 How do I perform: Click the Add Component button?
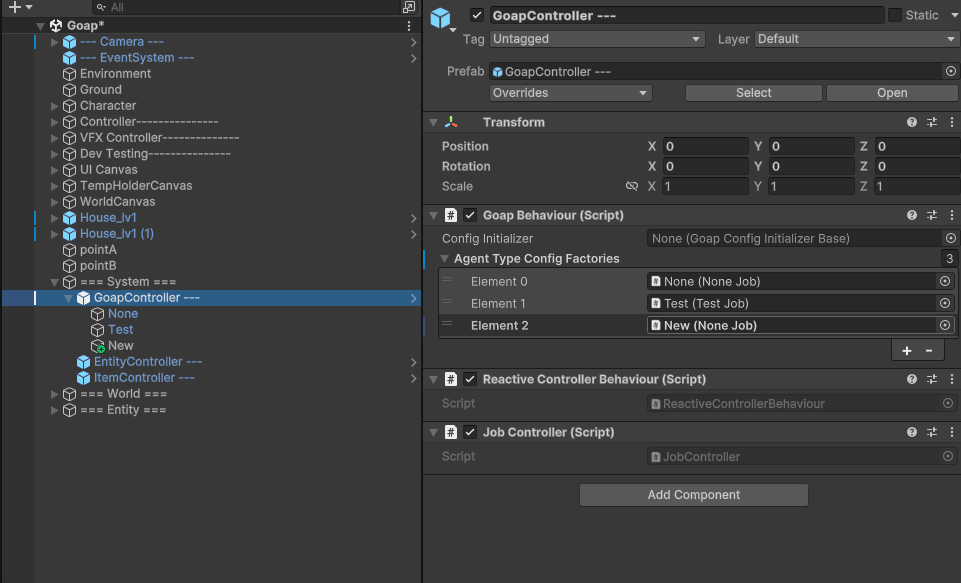[x=694, y=495]
